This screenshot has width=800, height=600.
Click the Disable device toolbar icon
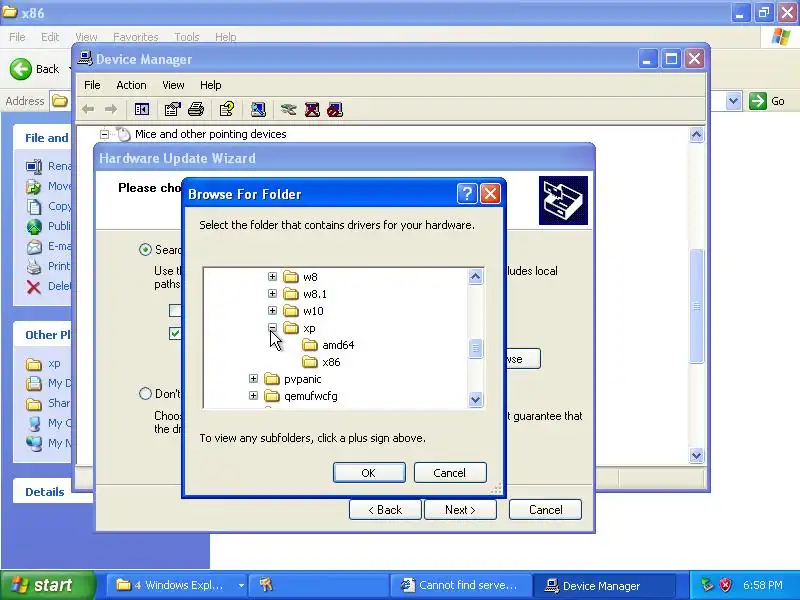[335, 109]
